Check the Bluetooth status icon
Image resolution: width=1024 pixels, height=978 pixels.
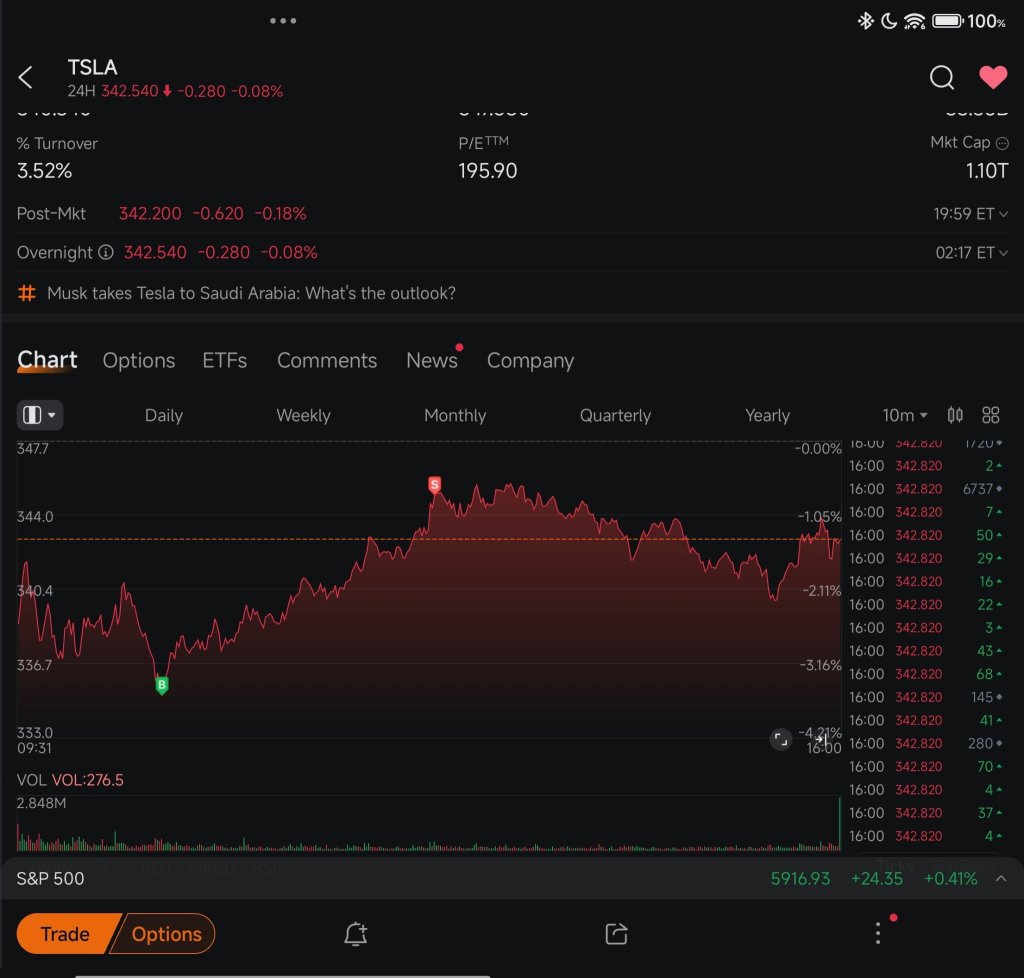coord(865,21)
